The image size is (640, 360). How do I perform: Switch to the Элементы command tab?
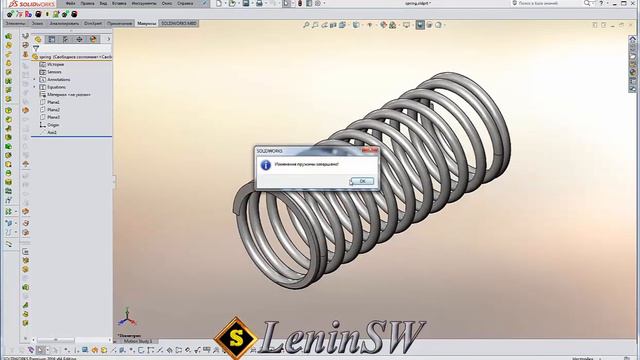[x=15, y=24]
